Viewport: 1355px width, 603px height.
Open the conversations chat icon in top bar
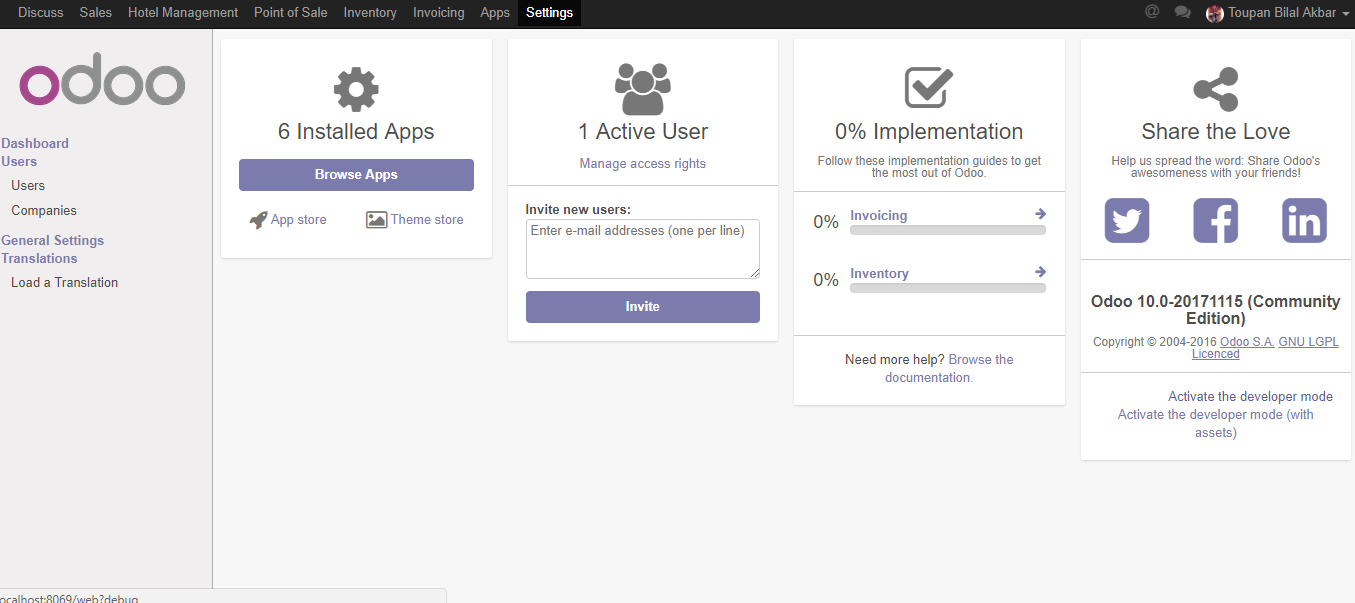click(1182, 12)
